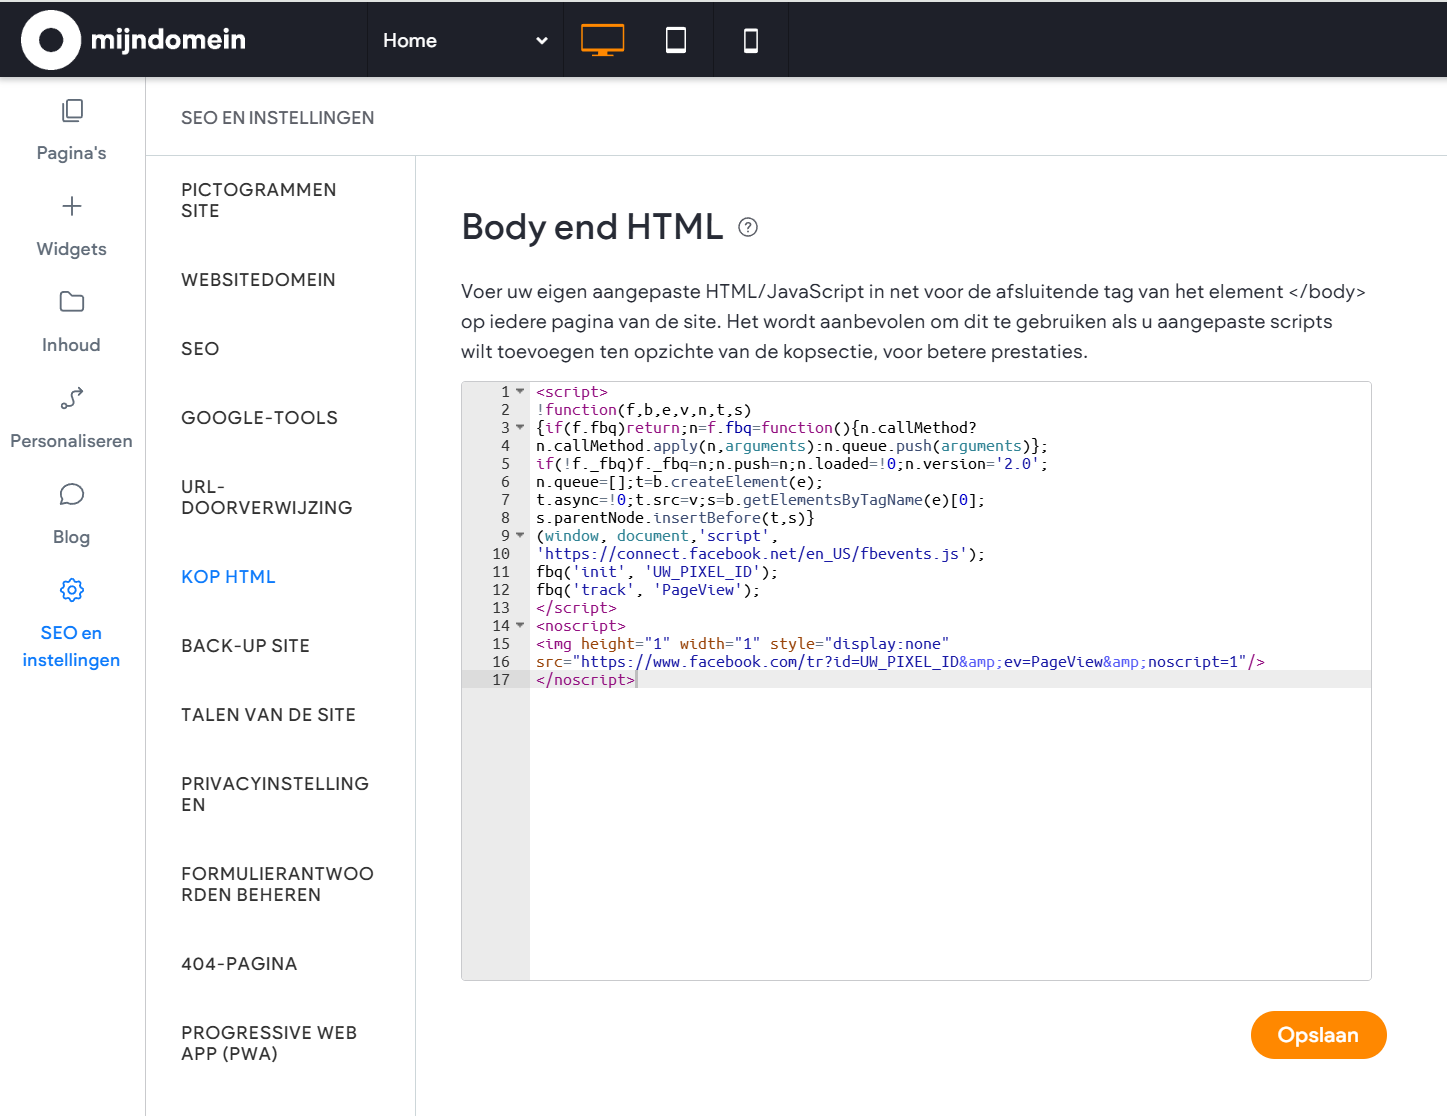Click the src facebook.com/tr code line
Viewport: 1447px width, 1116px height.
pos(900,662)
